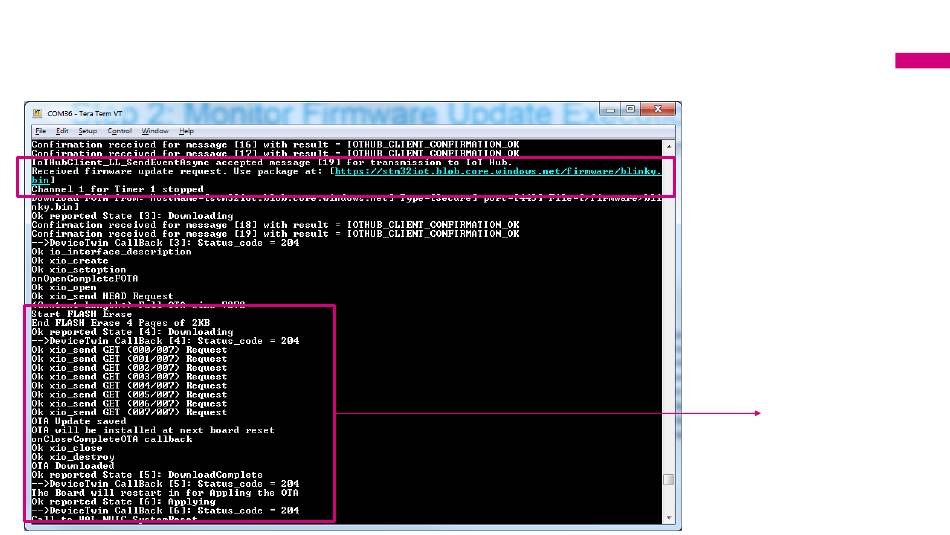The height and width of the screenshot is (535, 950).
Task: Click the terminal scrollbar up arrow
Action: point(669,146)
